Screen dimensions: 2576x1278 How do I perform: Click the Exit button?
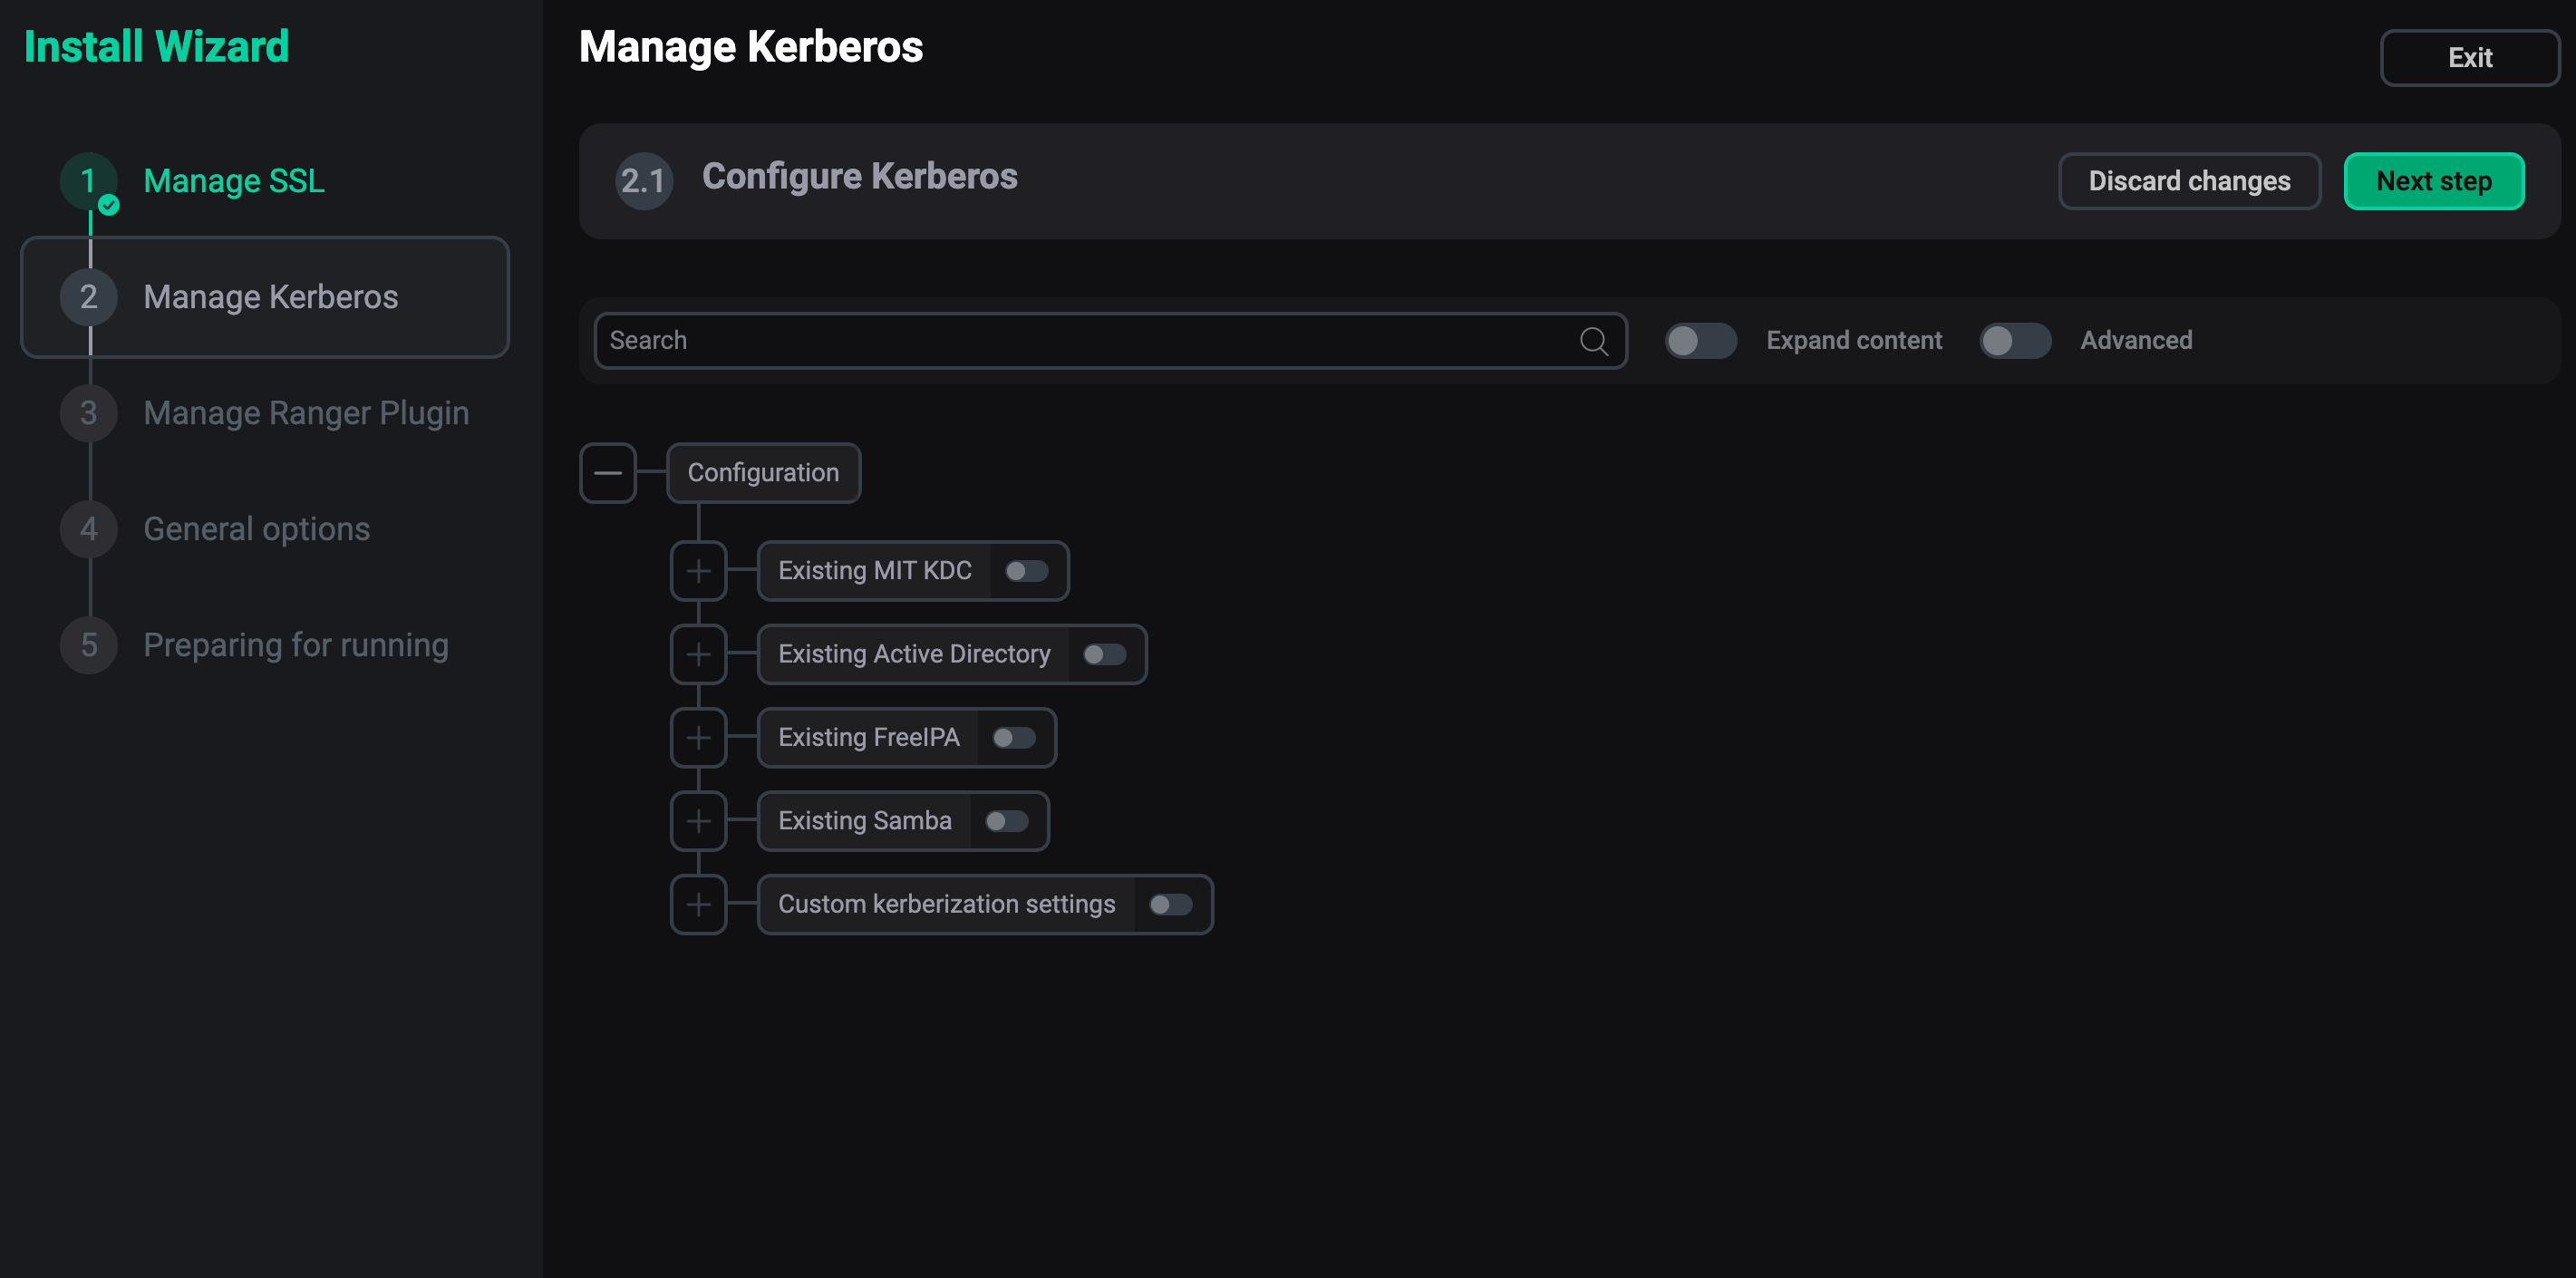[x=2469, y=58]
